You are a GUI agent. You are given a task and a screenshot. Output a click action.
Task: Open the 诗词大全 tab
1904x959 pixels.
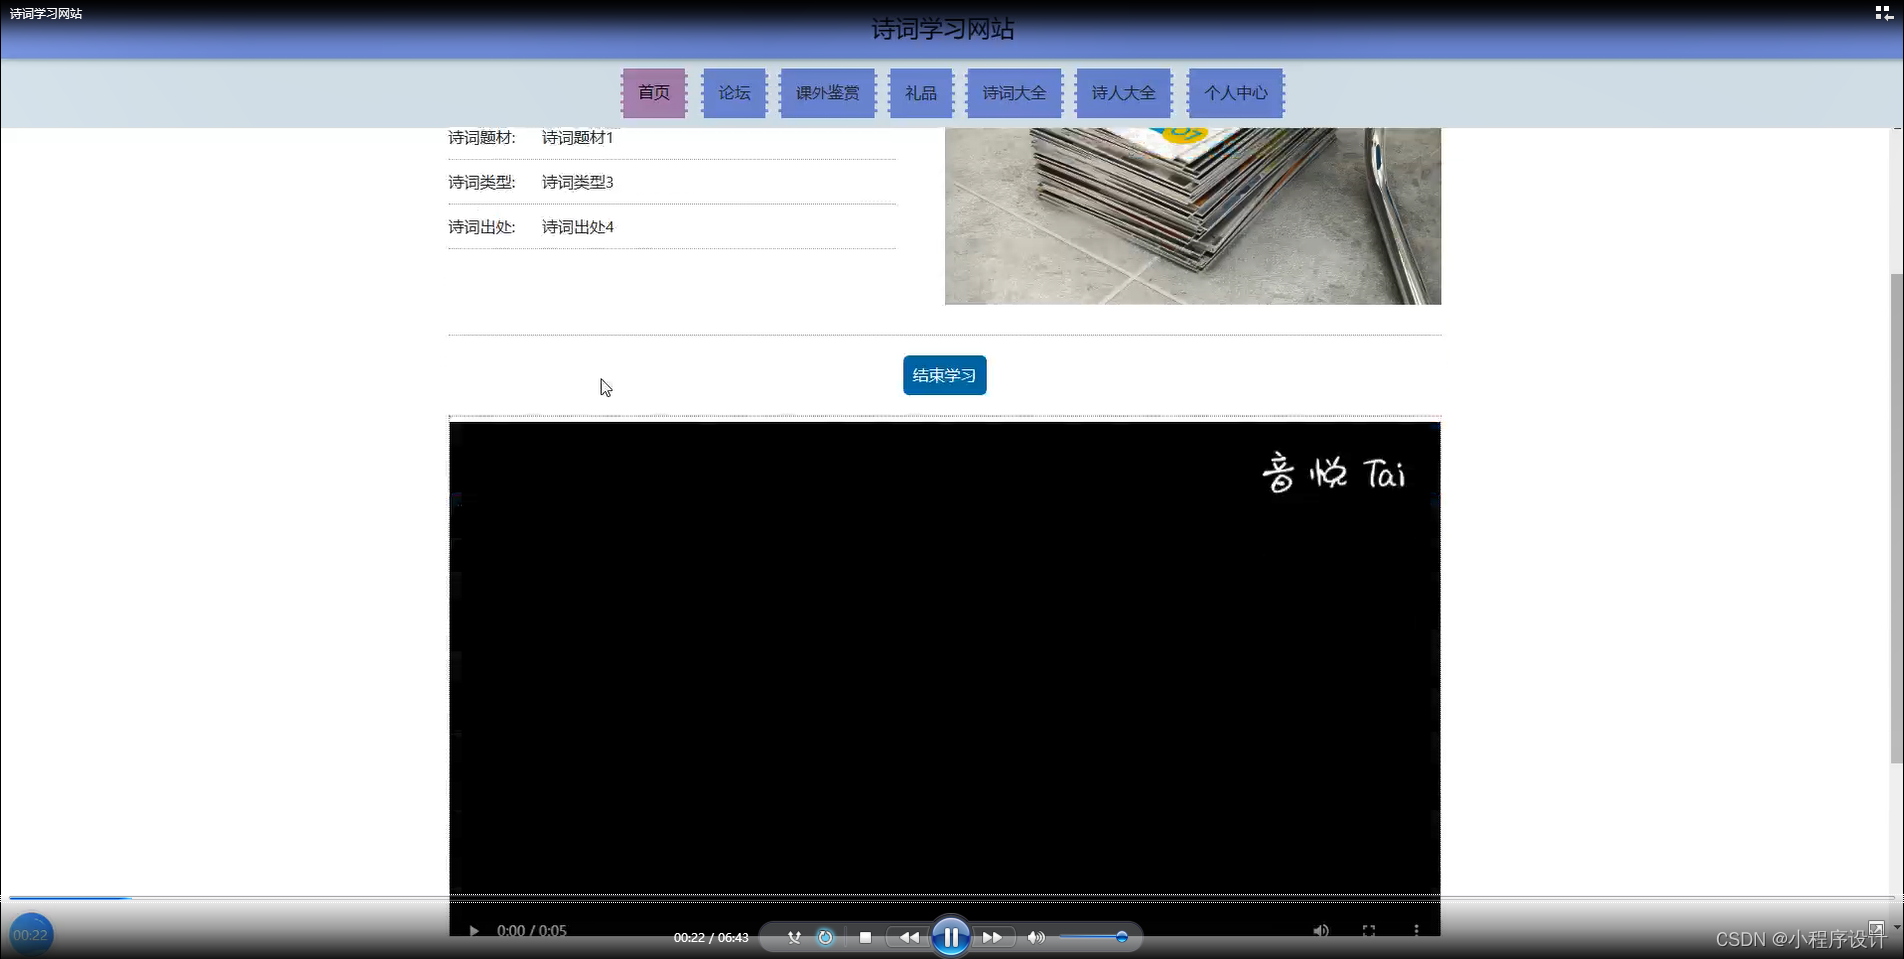click(x=1014, y=93)
